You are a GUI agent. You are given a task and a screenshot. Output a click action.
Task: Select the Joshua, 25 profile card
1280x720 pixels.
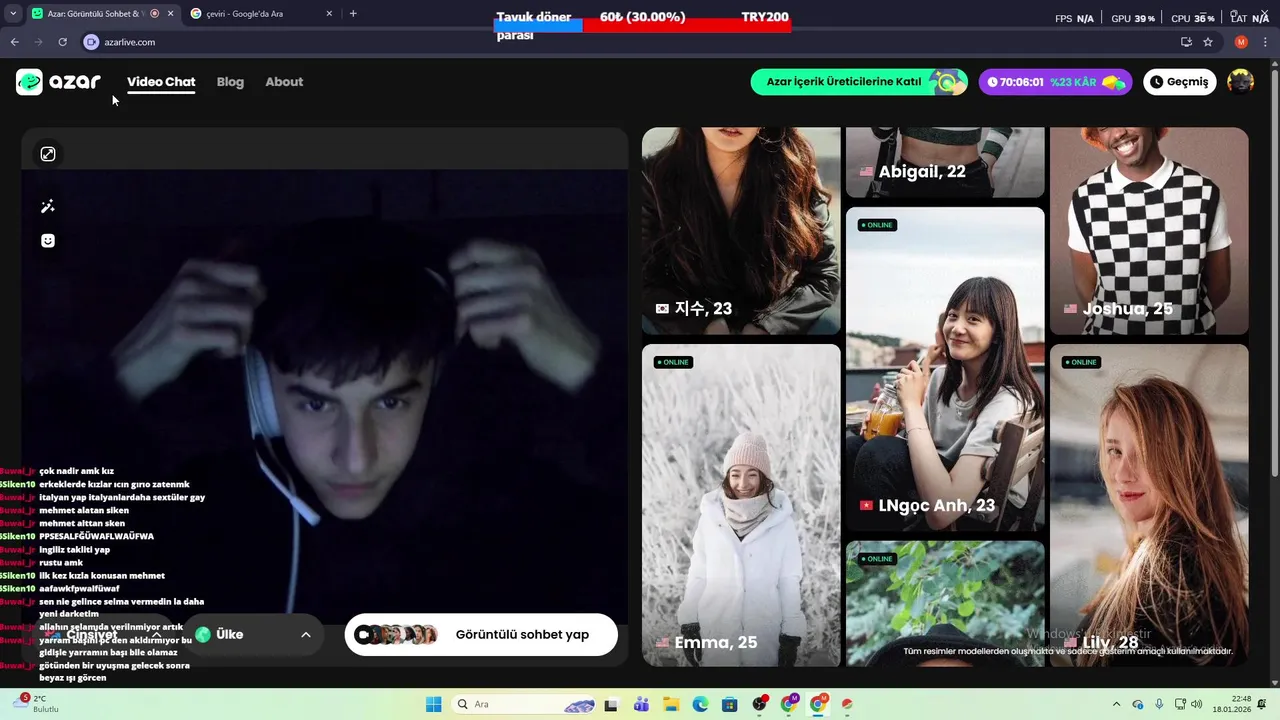click(1149, 231)
